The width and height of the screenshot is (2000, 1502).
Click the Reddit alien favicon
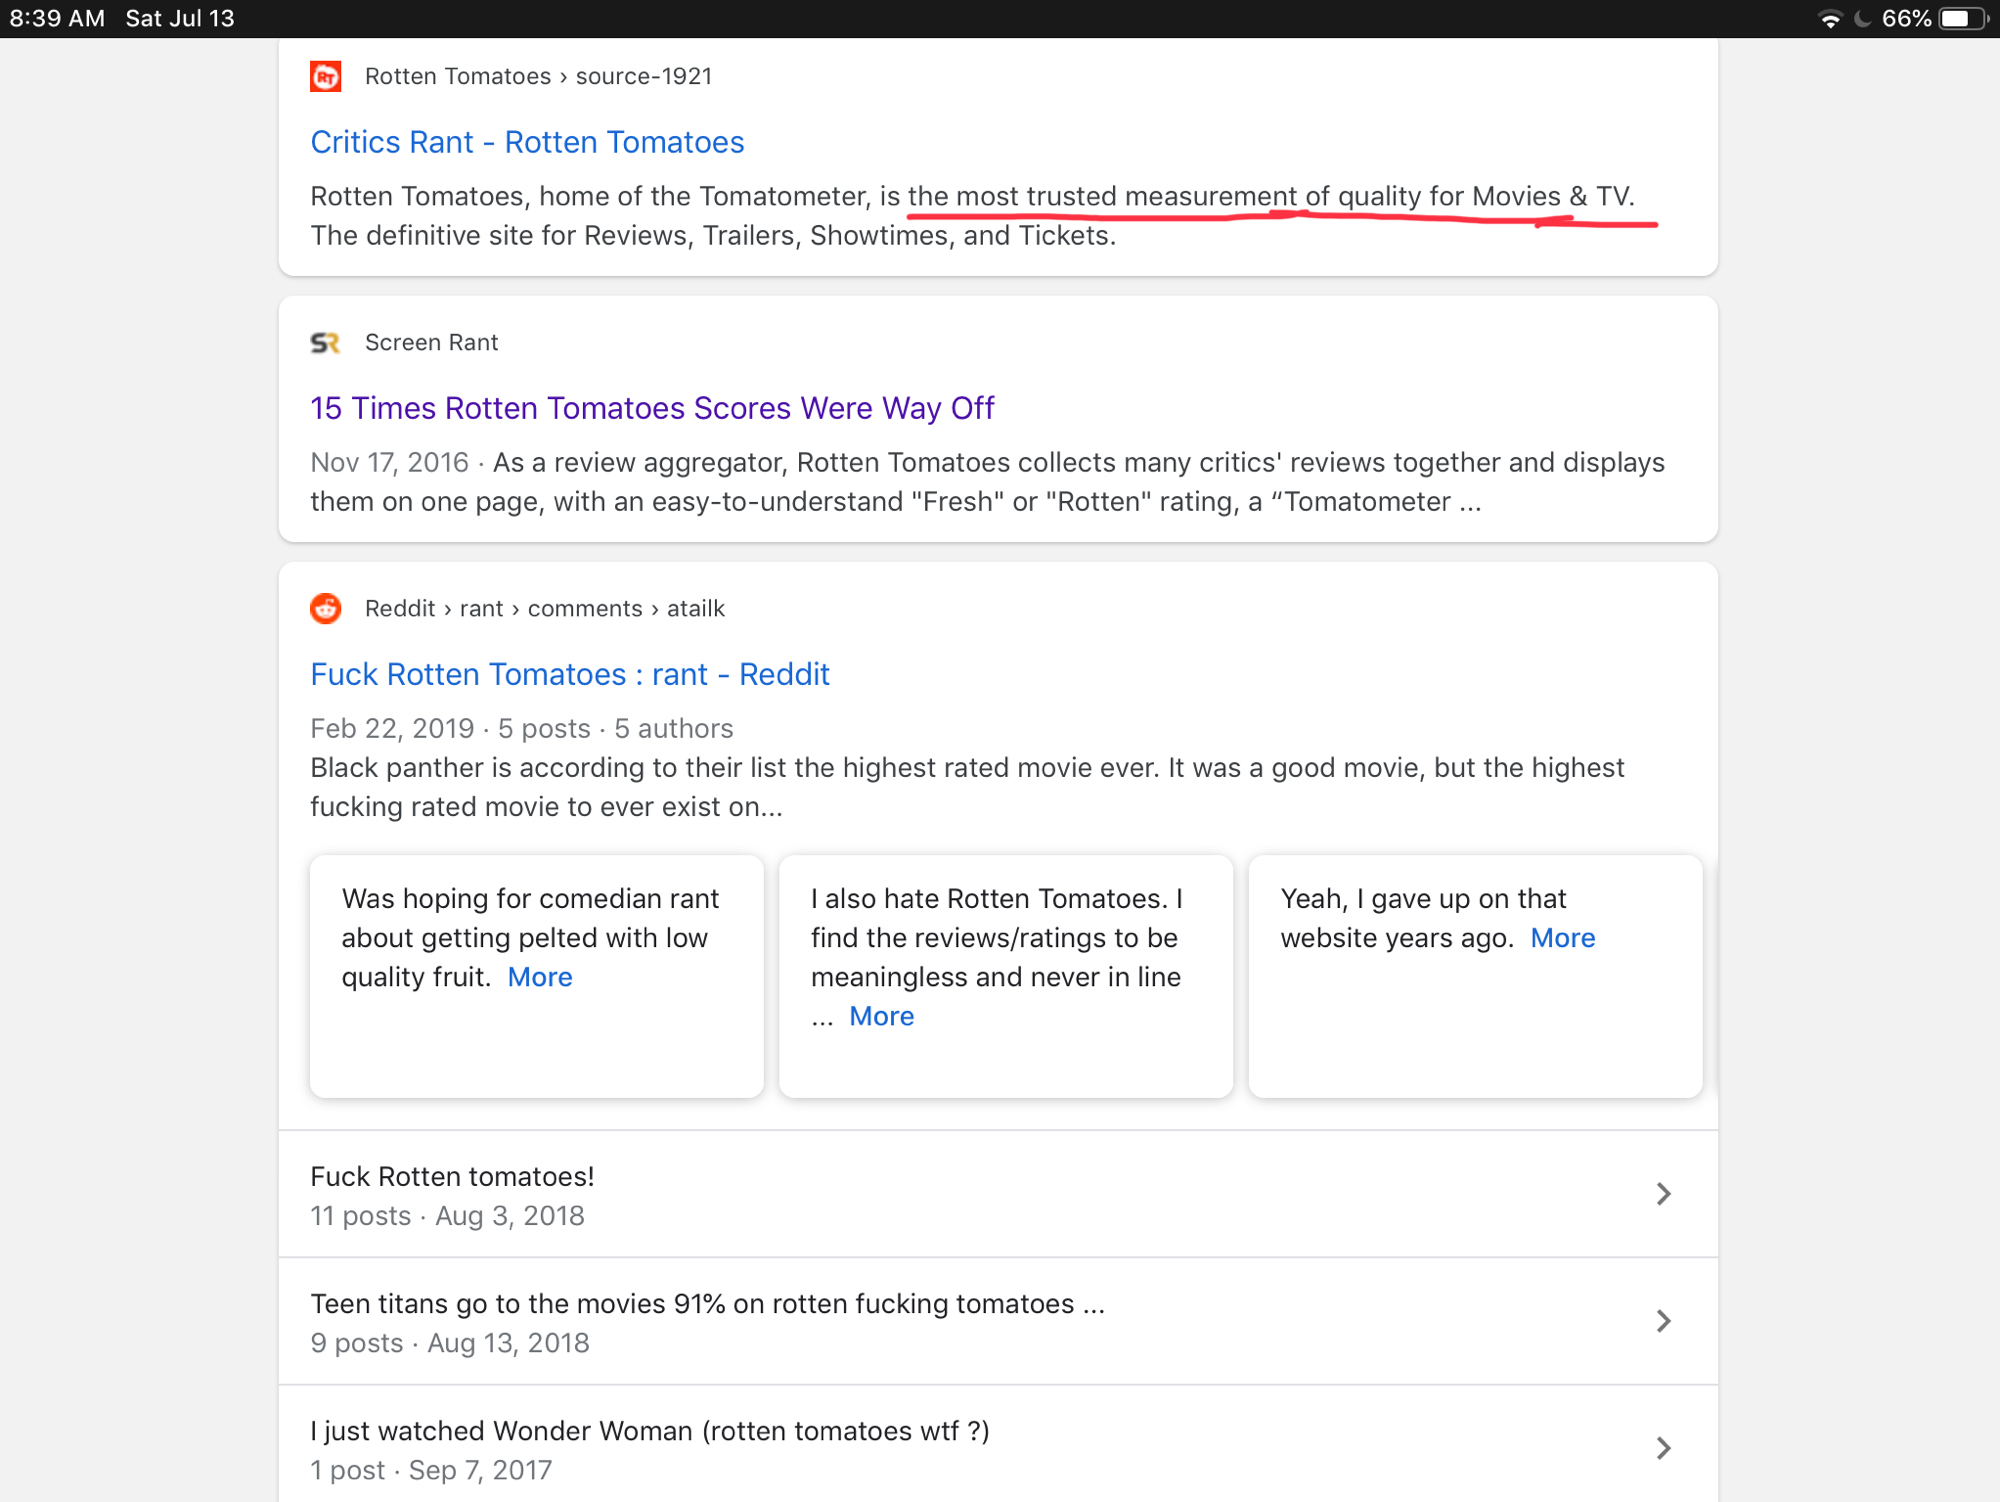(325, 608)
